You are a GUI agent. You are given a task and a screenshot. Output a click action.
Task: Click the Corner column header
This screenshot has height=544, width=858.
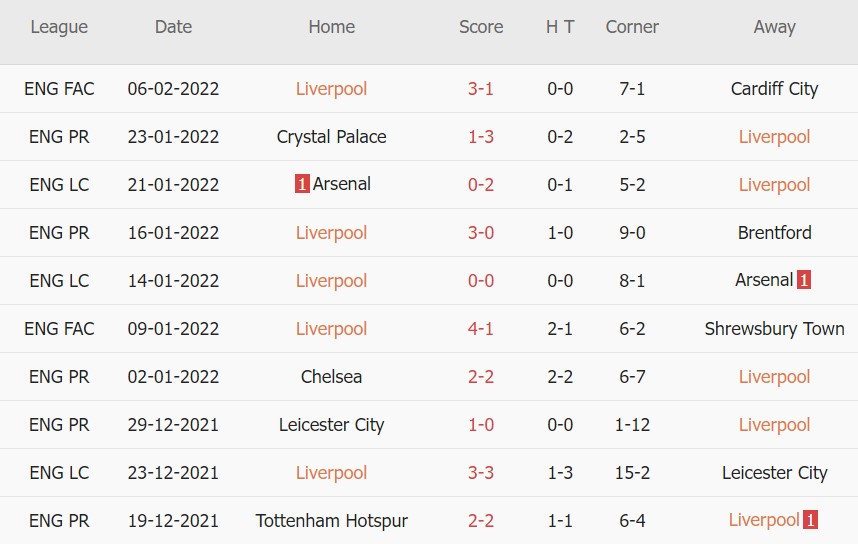click(632, 27)
